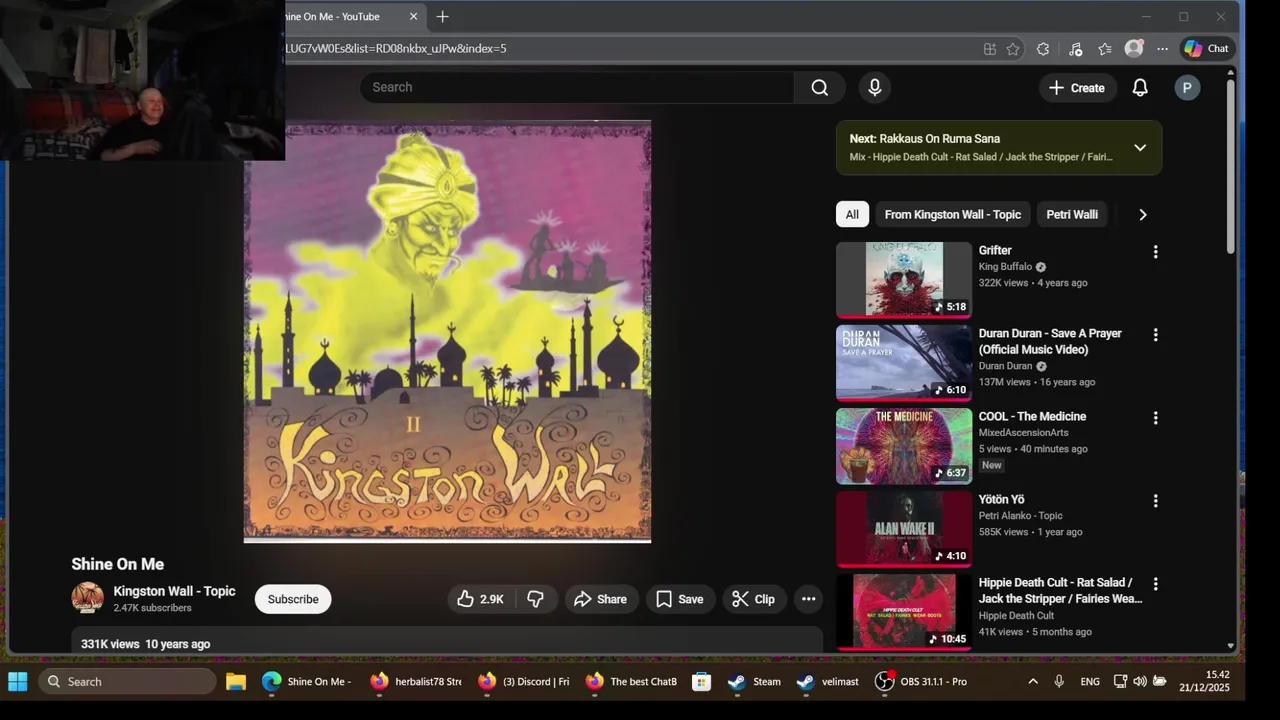This screenshot has width=1280, height=720.
Task: Open Edge settings and more ellipsis
Action: tap(1162, 48)
